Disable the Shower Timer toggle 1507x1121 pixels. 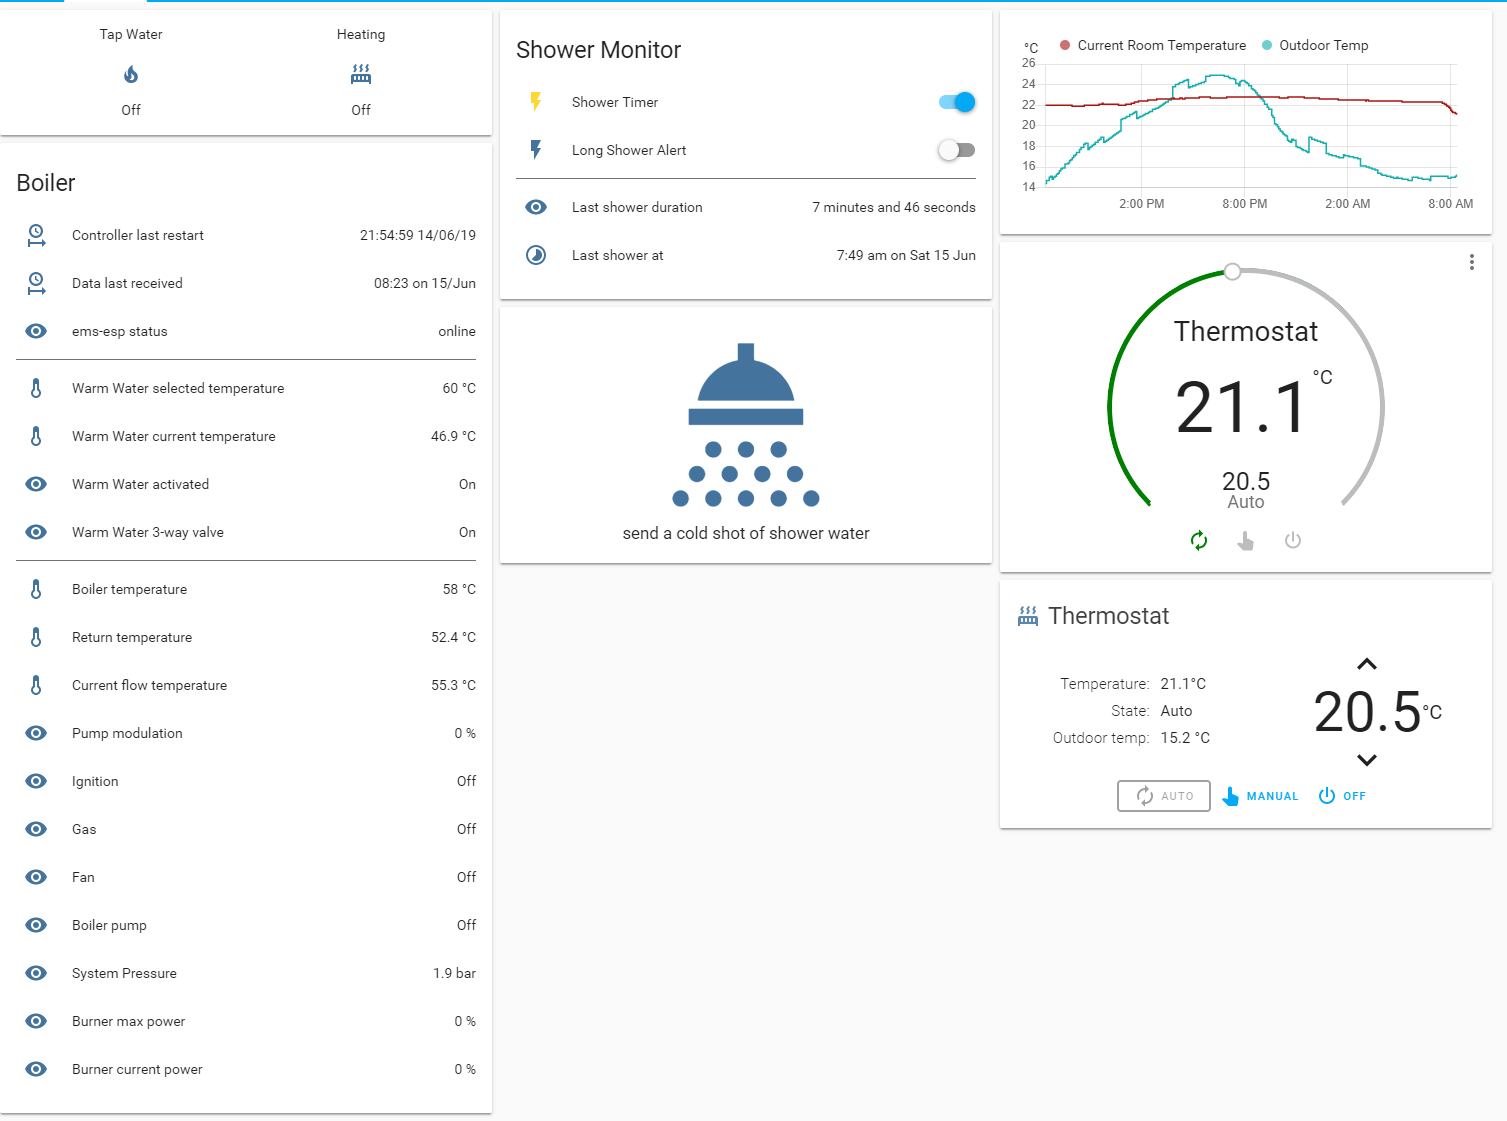coord(957,102)
